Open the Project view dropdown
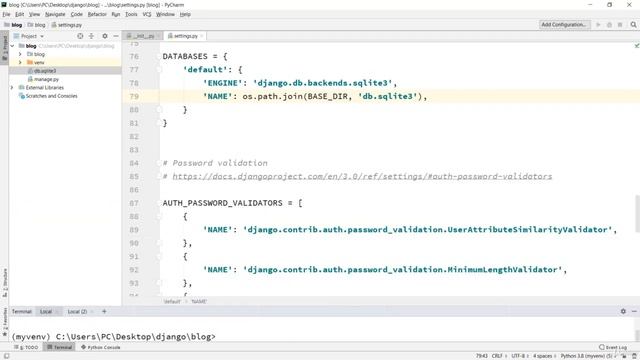640x360 pixels. [29, 36]
